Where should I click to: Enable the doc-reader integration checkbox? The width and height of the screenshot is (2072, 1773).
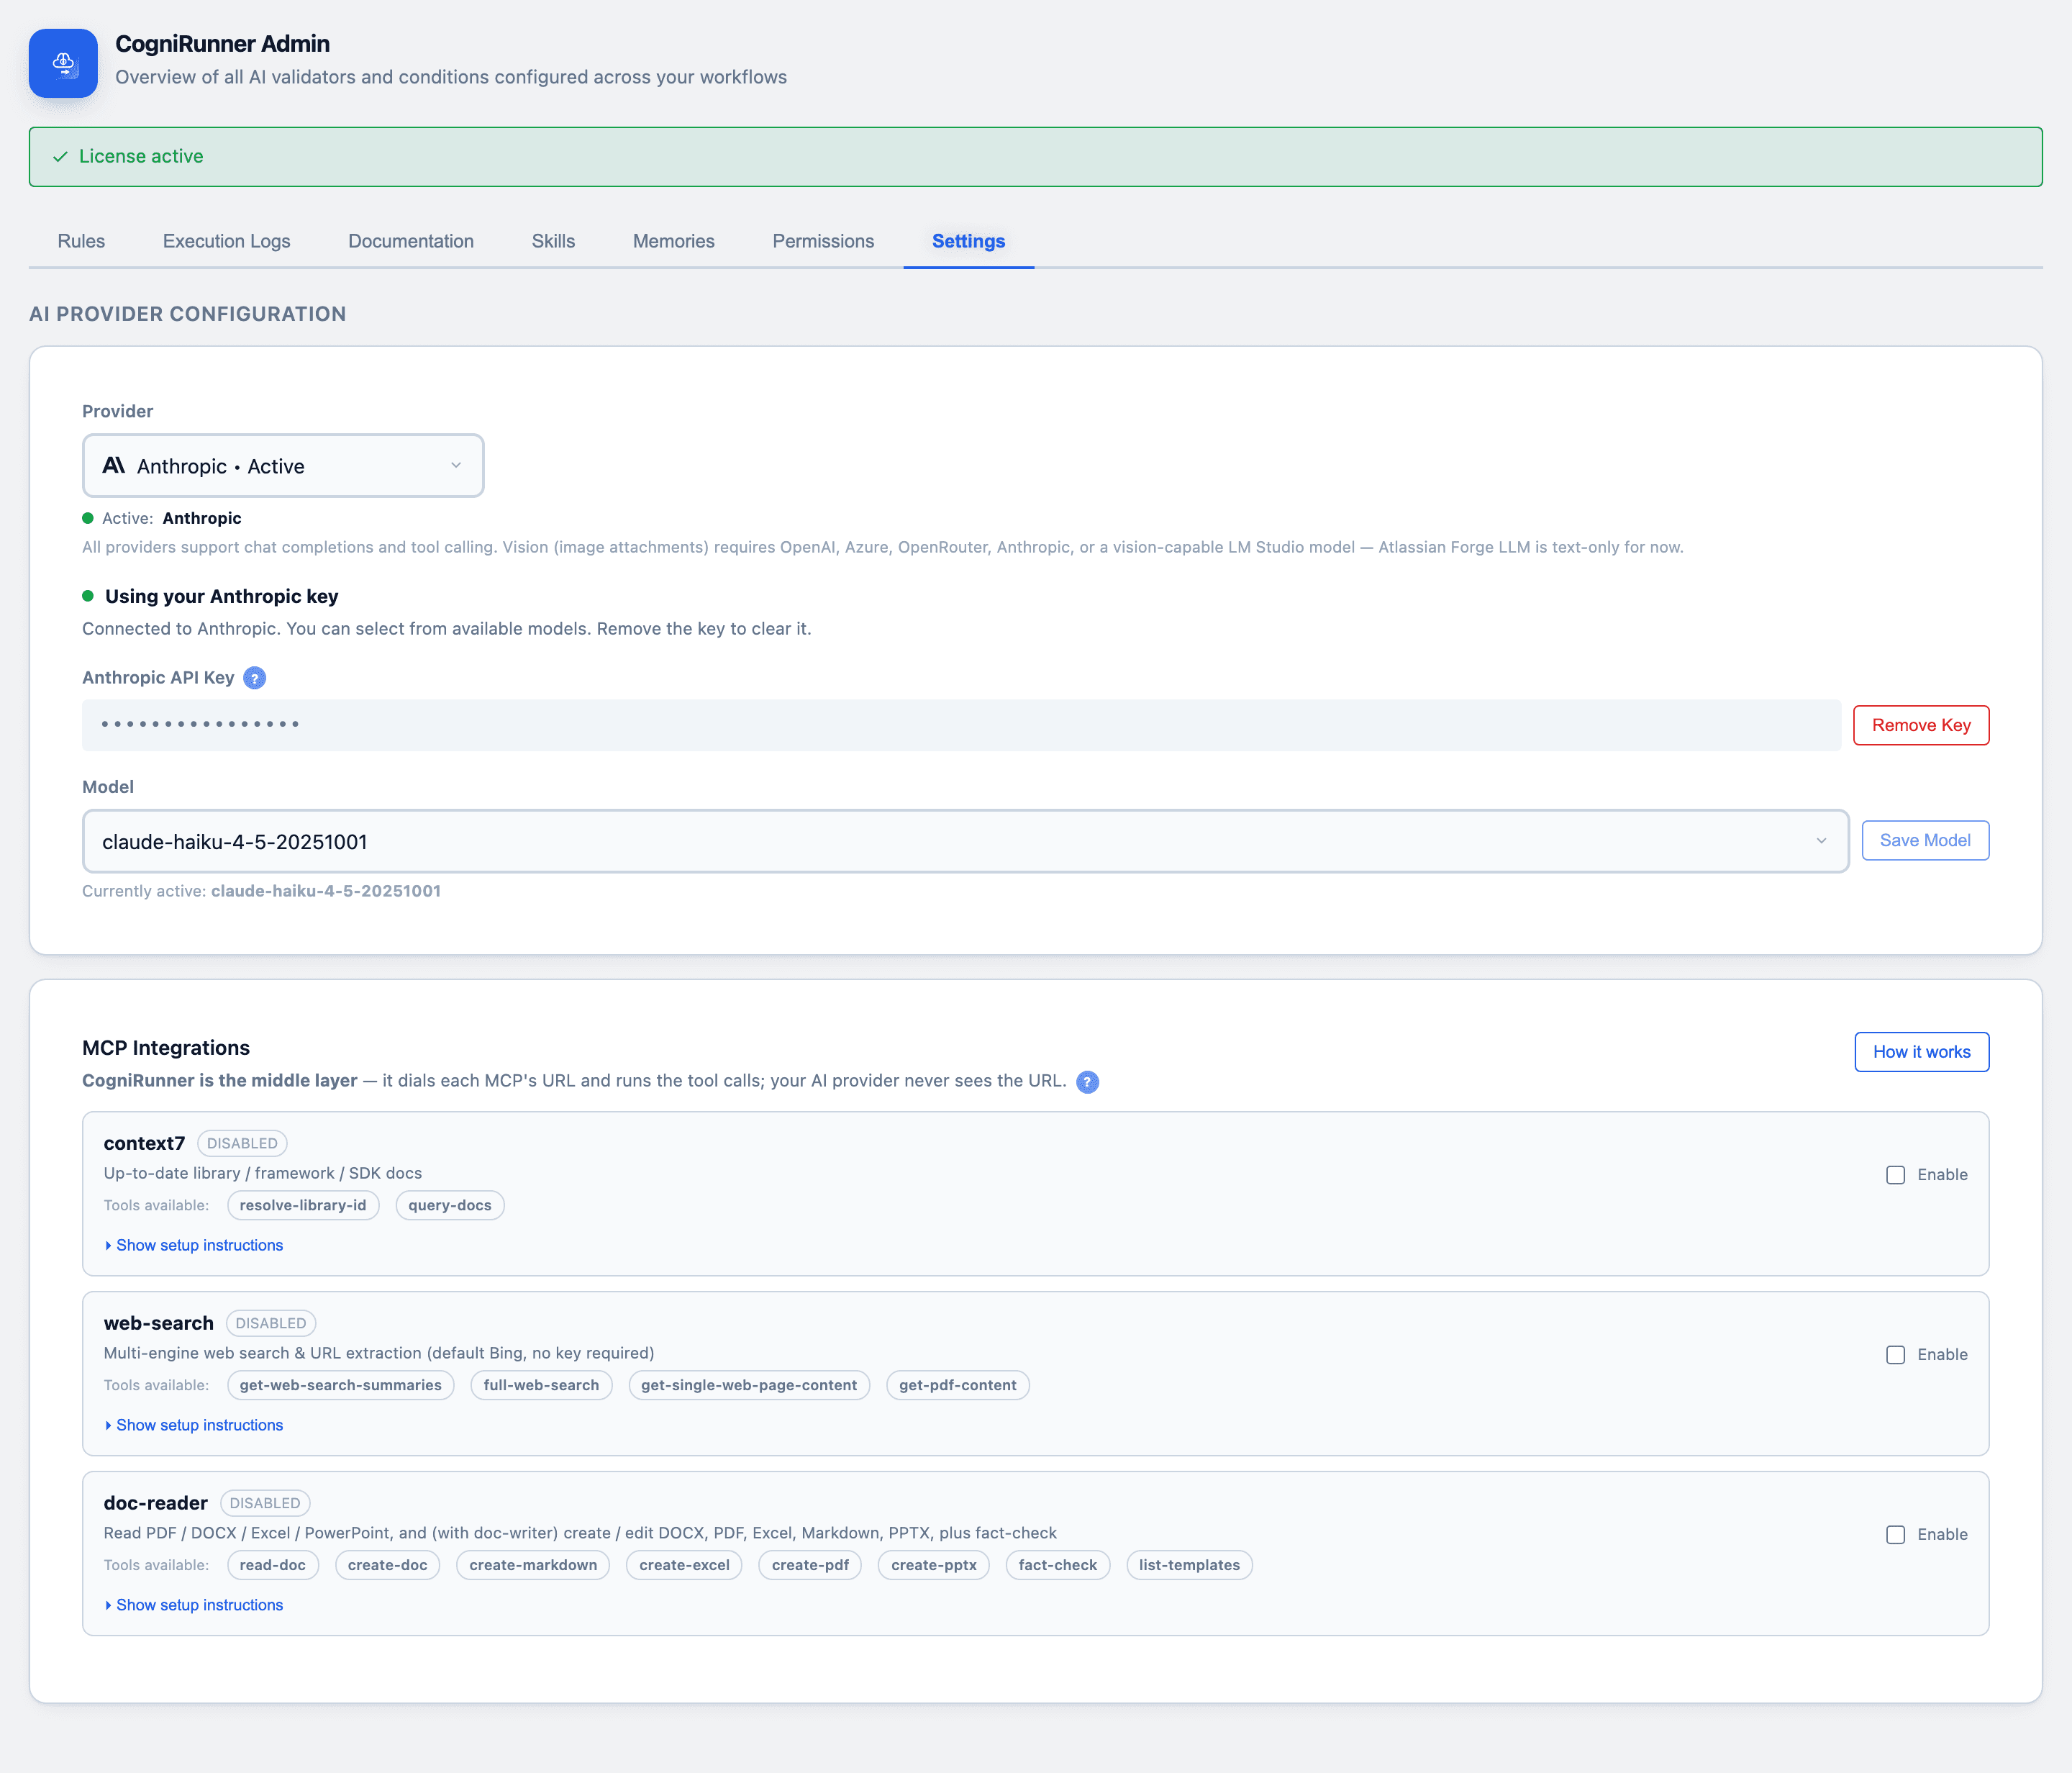[x=1895, y=1535]
